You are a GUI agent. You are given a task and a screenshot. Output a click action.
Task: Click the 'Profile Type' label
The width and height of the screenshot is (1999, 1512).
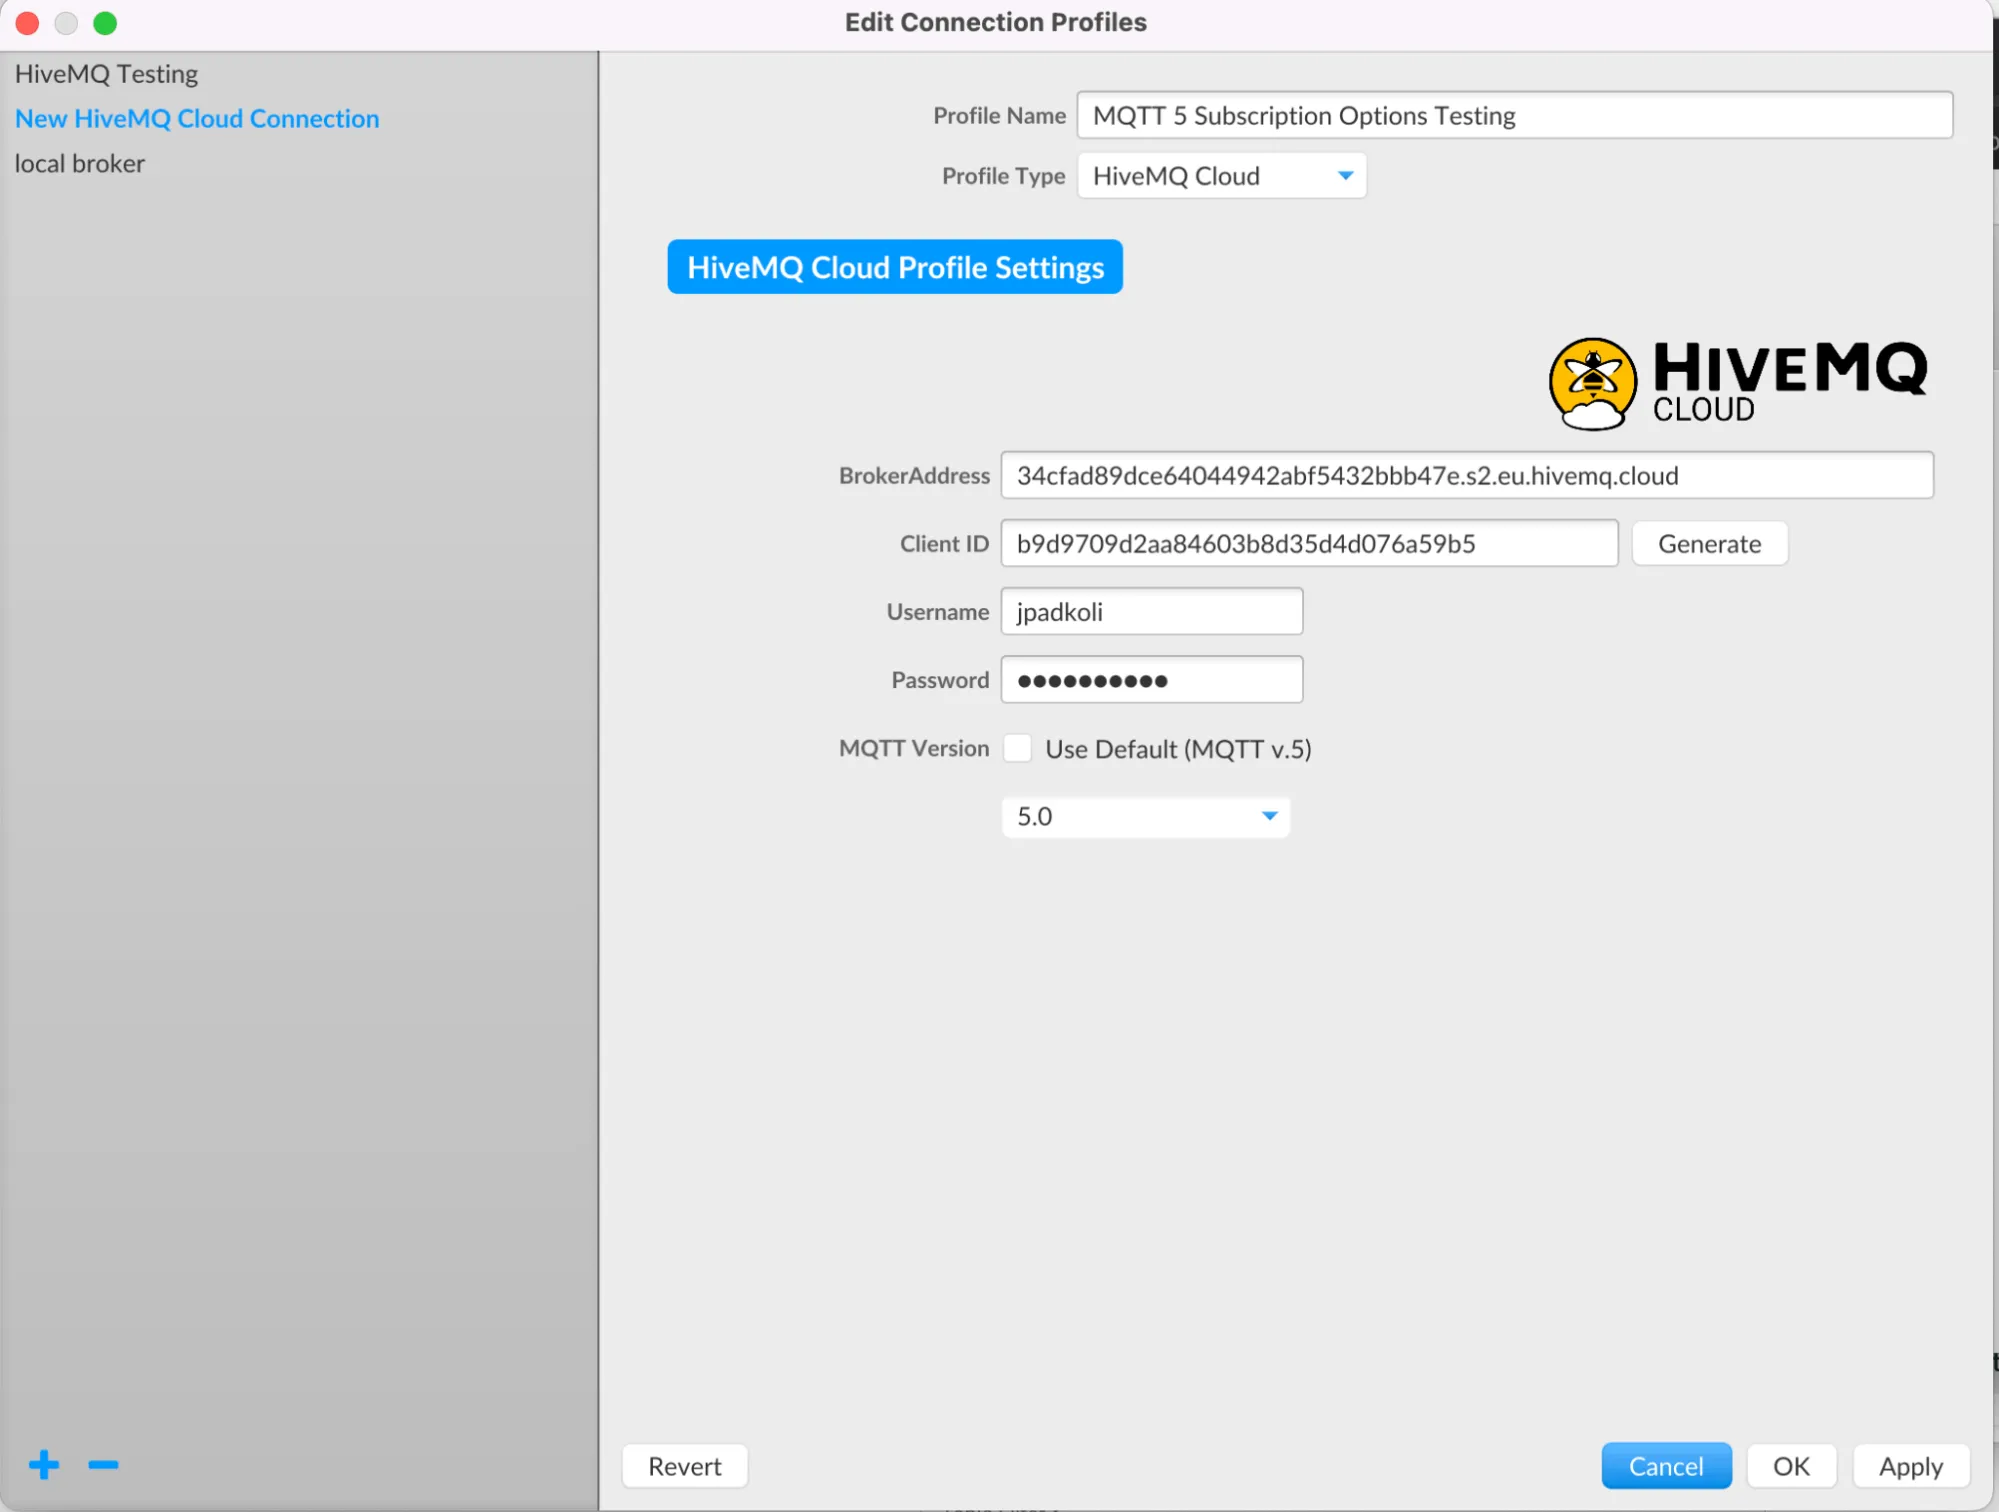pos(1003,176)
